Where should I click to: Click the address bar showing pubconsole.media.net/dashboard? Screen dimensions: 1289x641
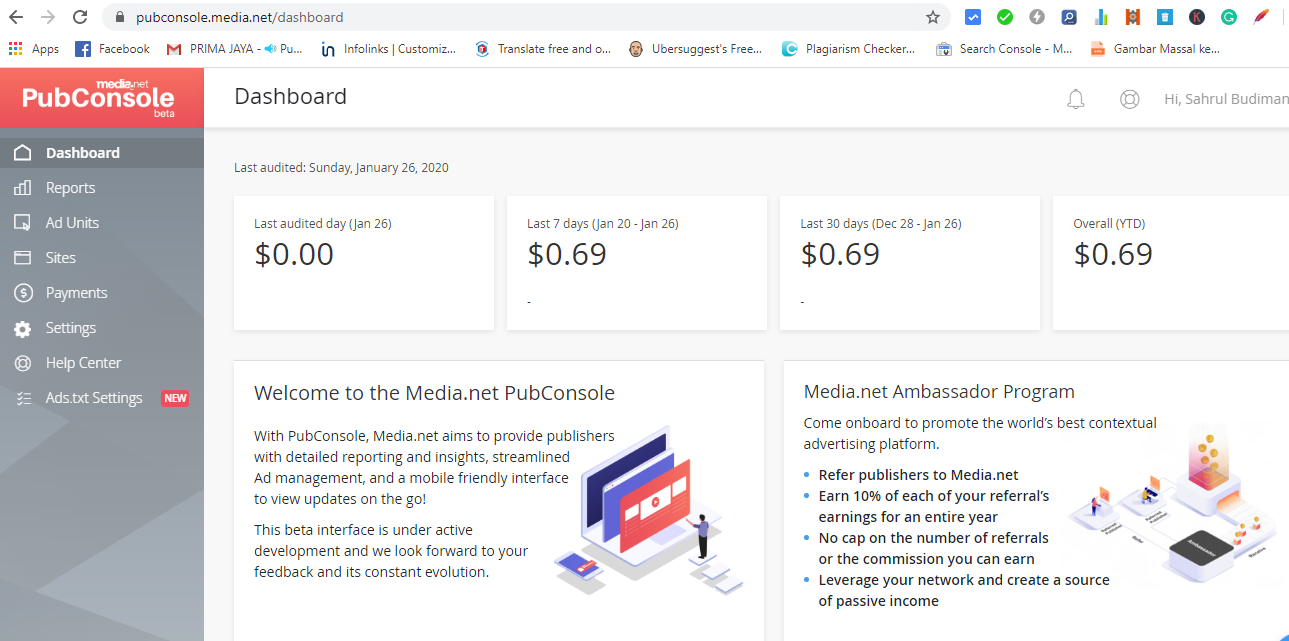pos(527,17)
